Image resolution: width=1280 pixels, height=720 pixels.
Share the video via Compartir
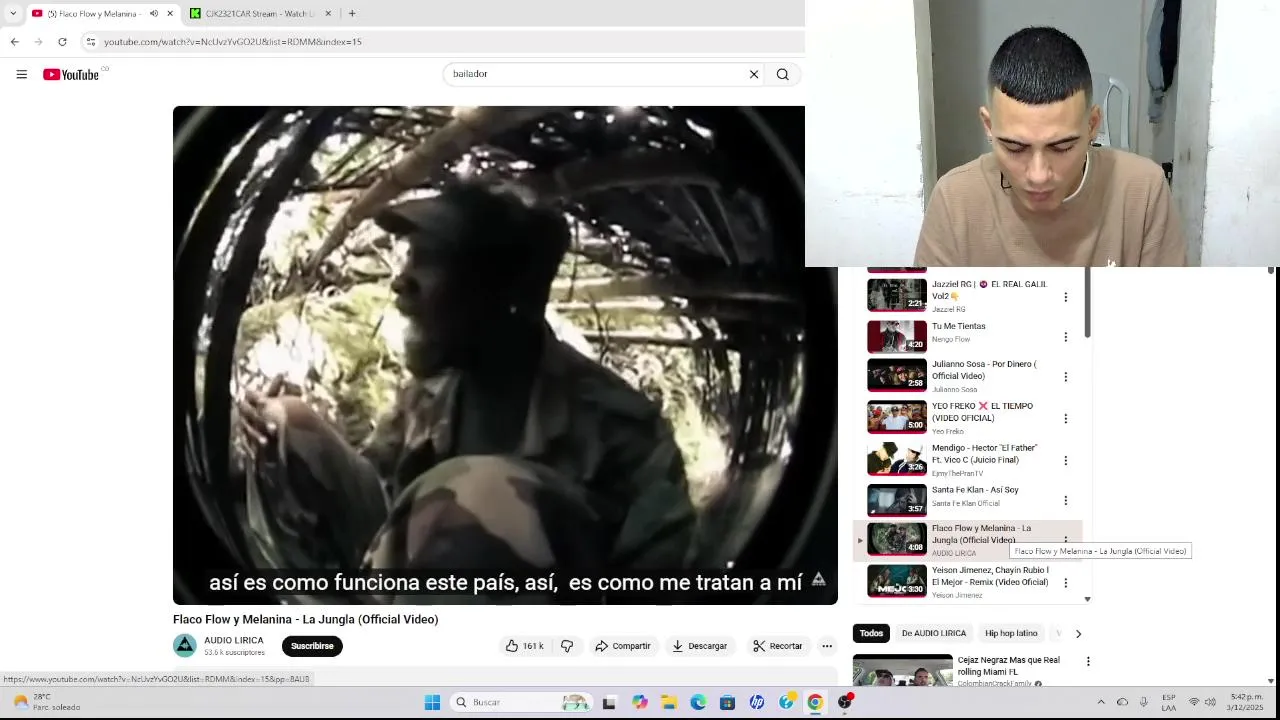coord(623,646)
